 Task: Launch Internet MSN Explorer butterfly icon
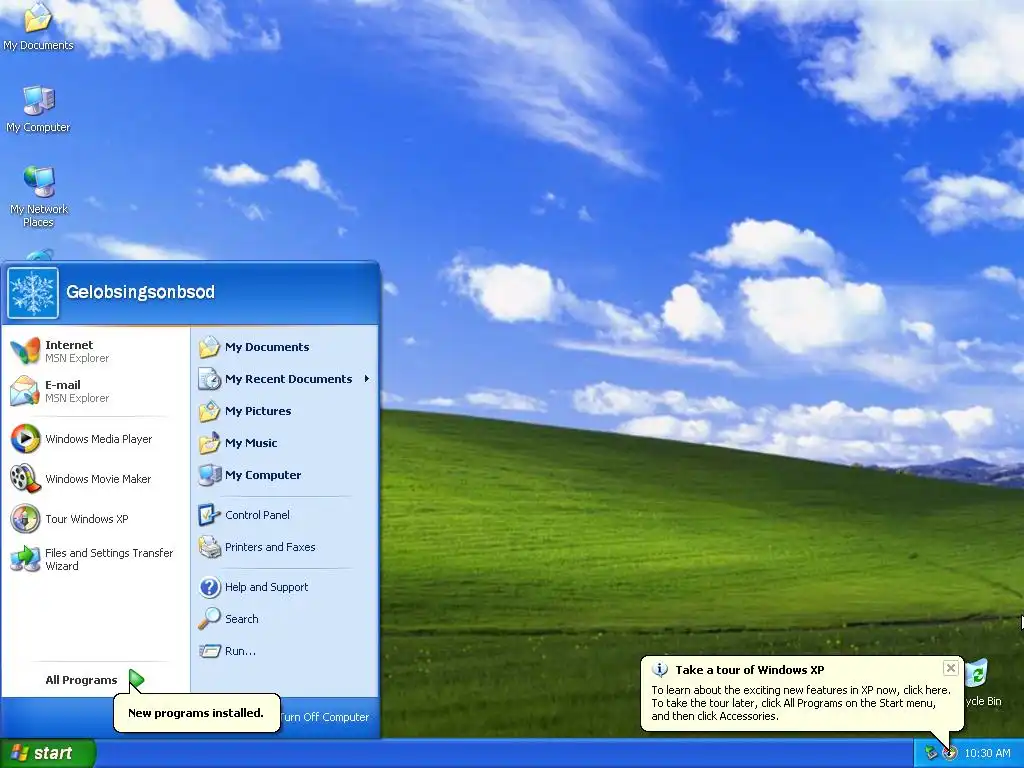[x=25, y=351]
